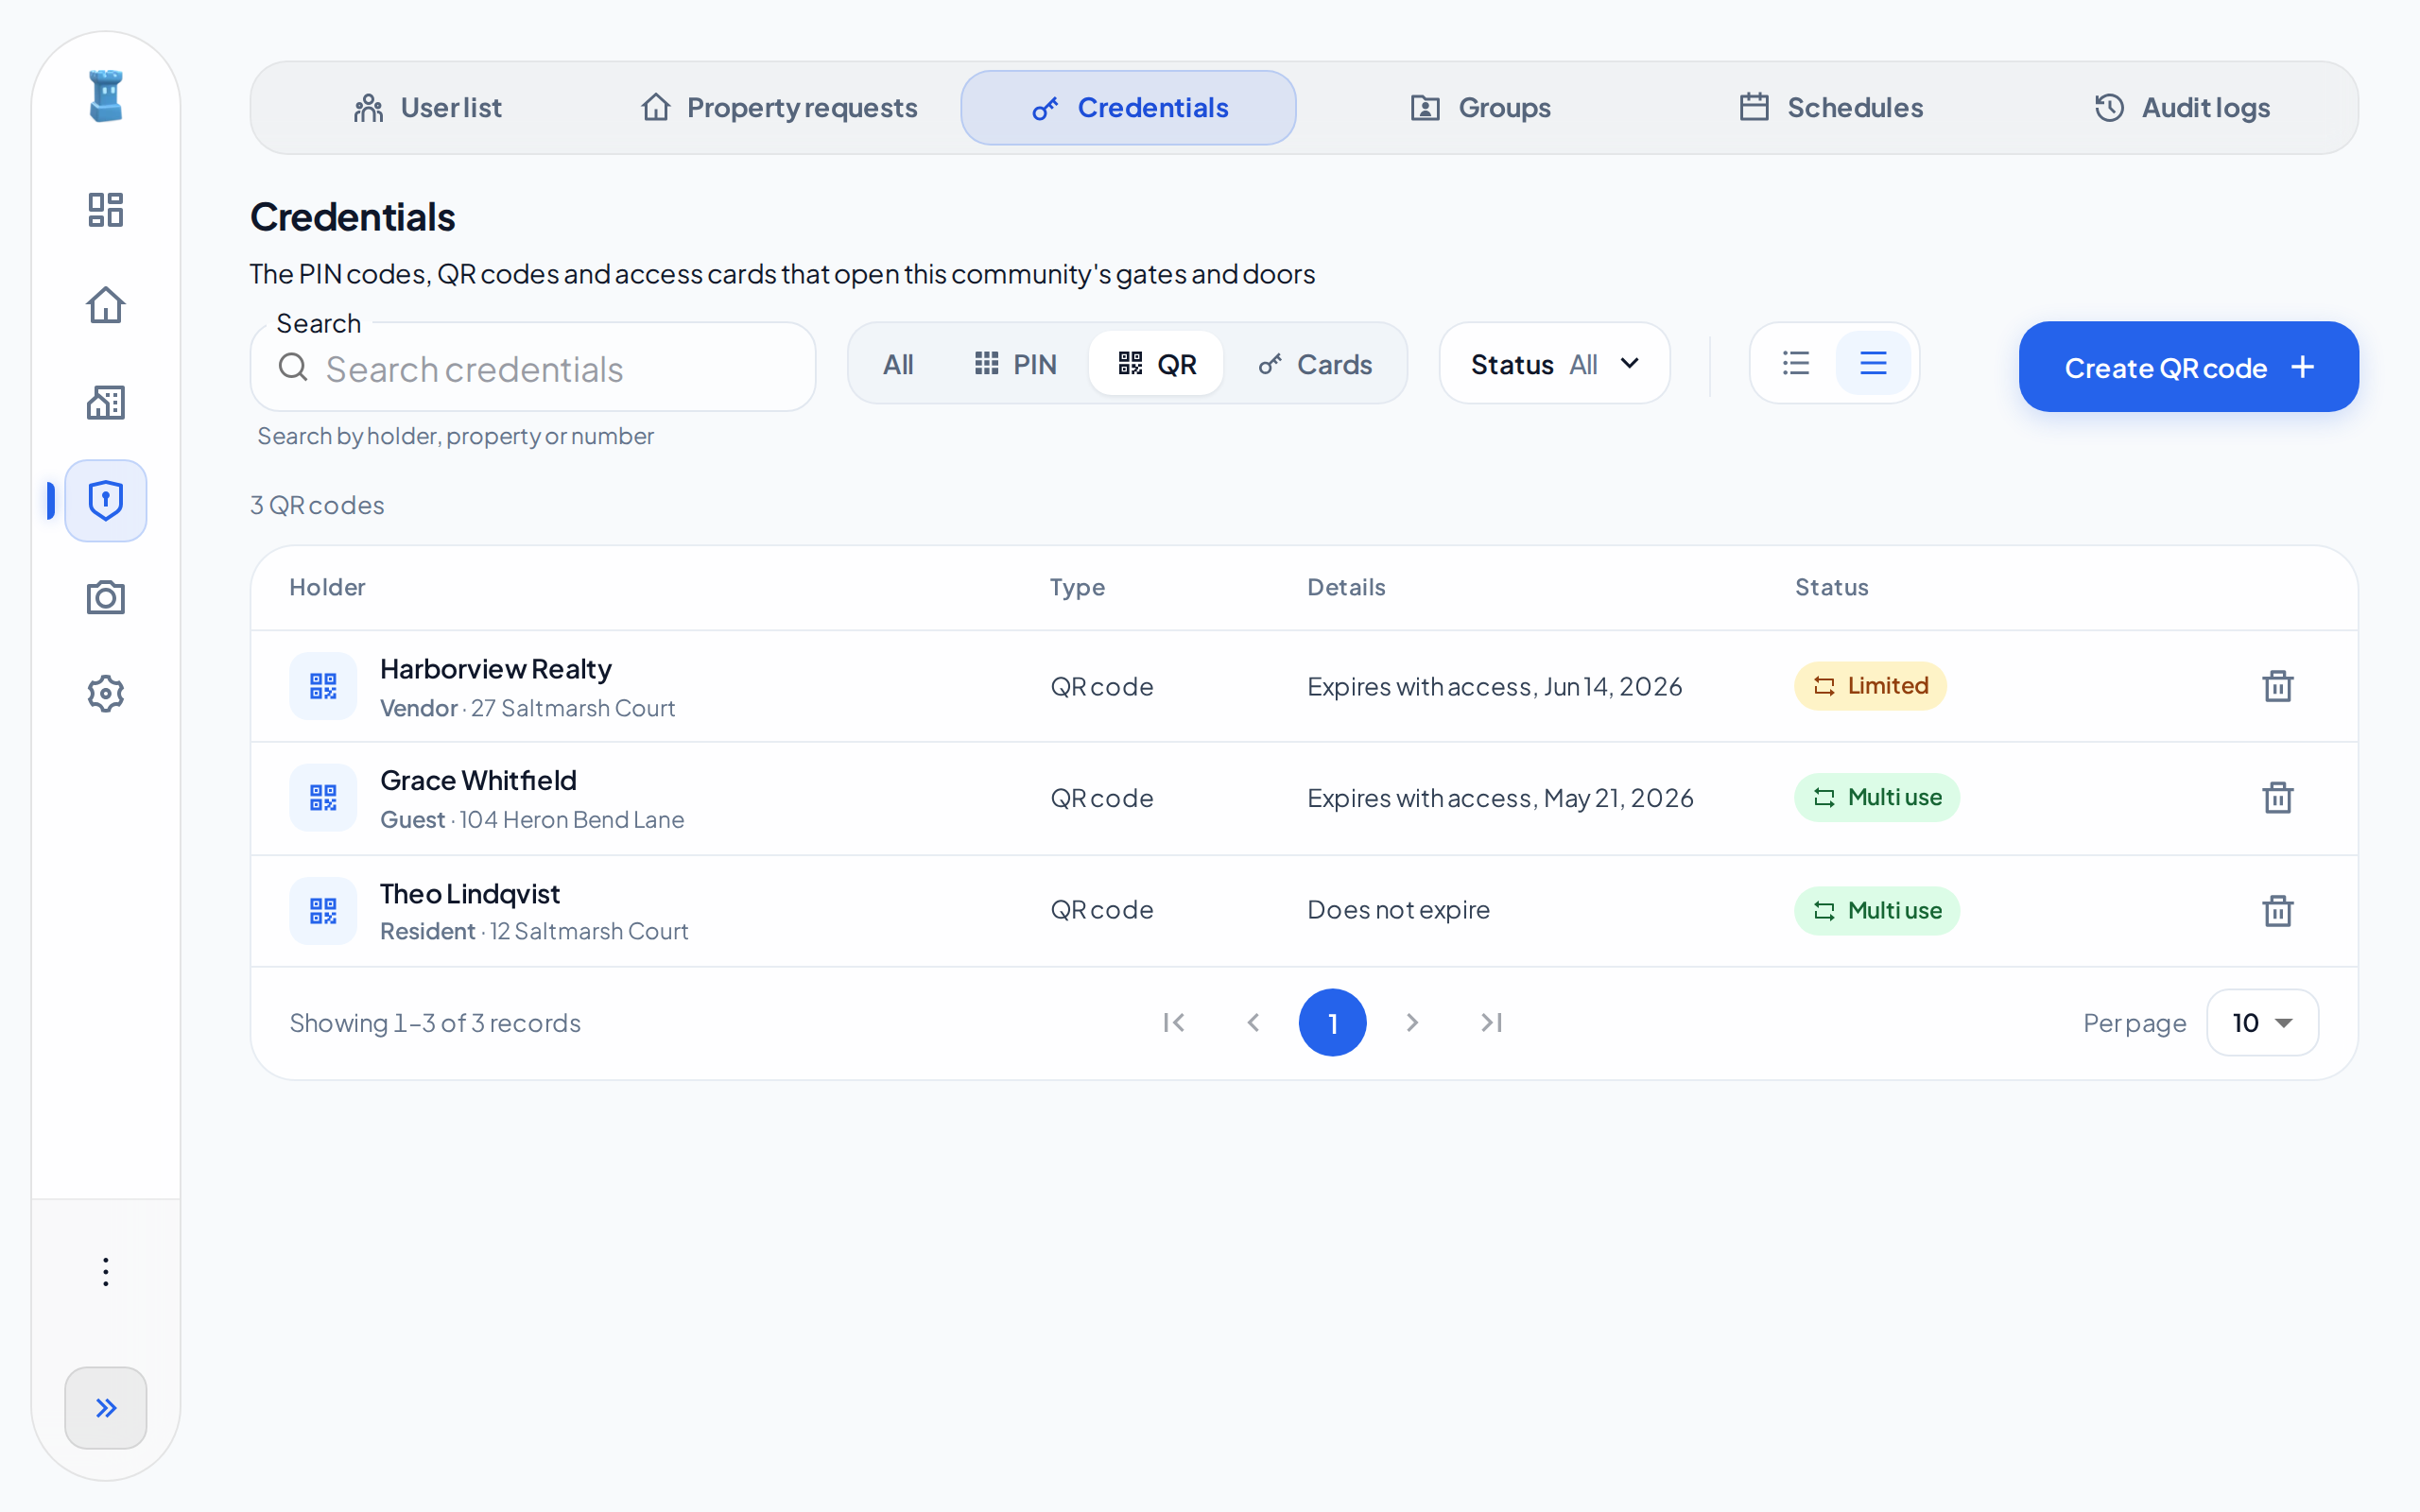
Task: Delete Theo Lindqvist QR code
Action: [2277, 910]
